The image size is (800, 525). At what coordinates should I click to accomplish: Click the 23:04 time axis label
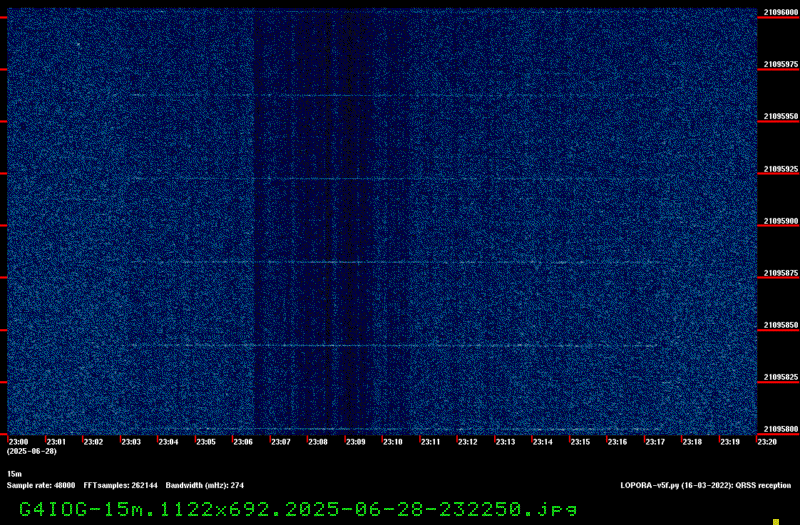point(168,442)
